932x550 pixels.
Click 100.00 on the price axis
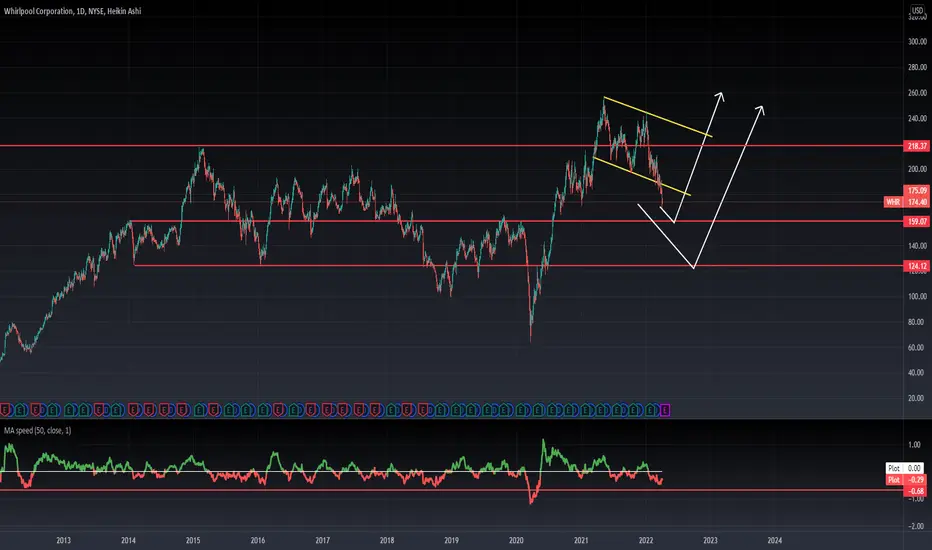coord(917,296)
